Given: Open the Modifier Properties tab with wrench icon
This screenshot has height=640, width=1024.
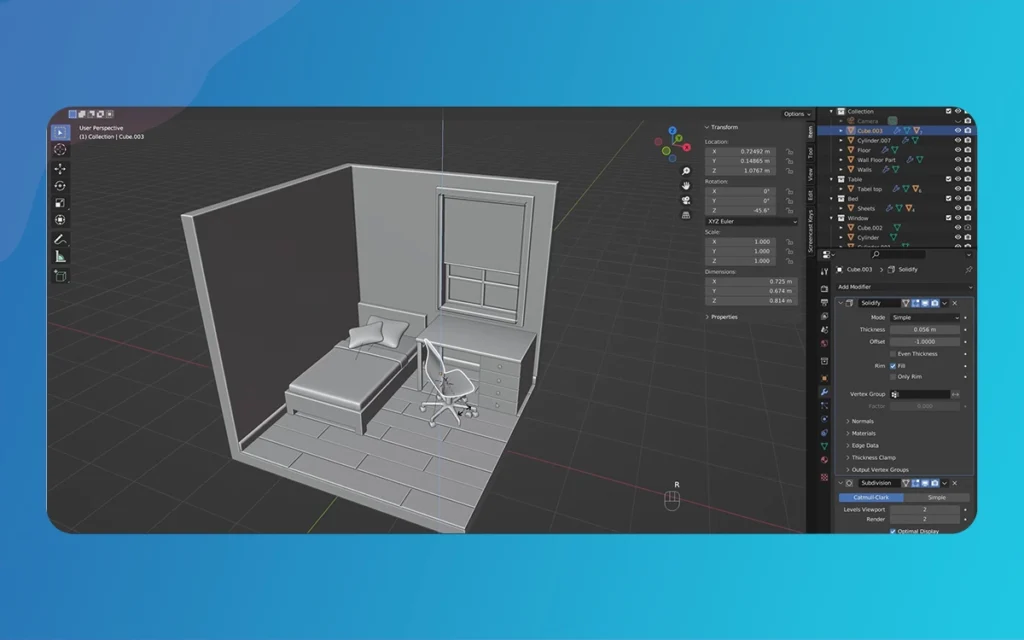Looking at the screenshot, I should (x=824, y=392).
